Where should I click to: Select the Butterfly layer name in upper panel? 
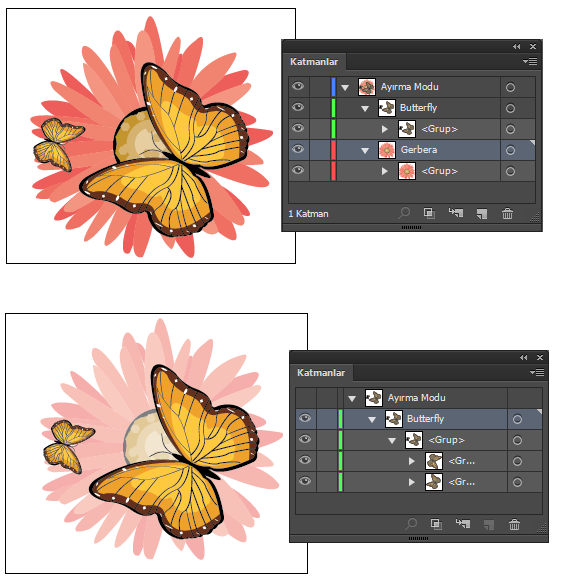pos(418,108)
